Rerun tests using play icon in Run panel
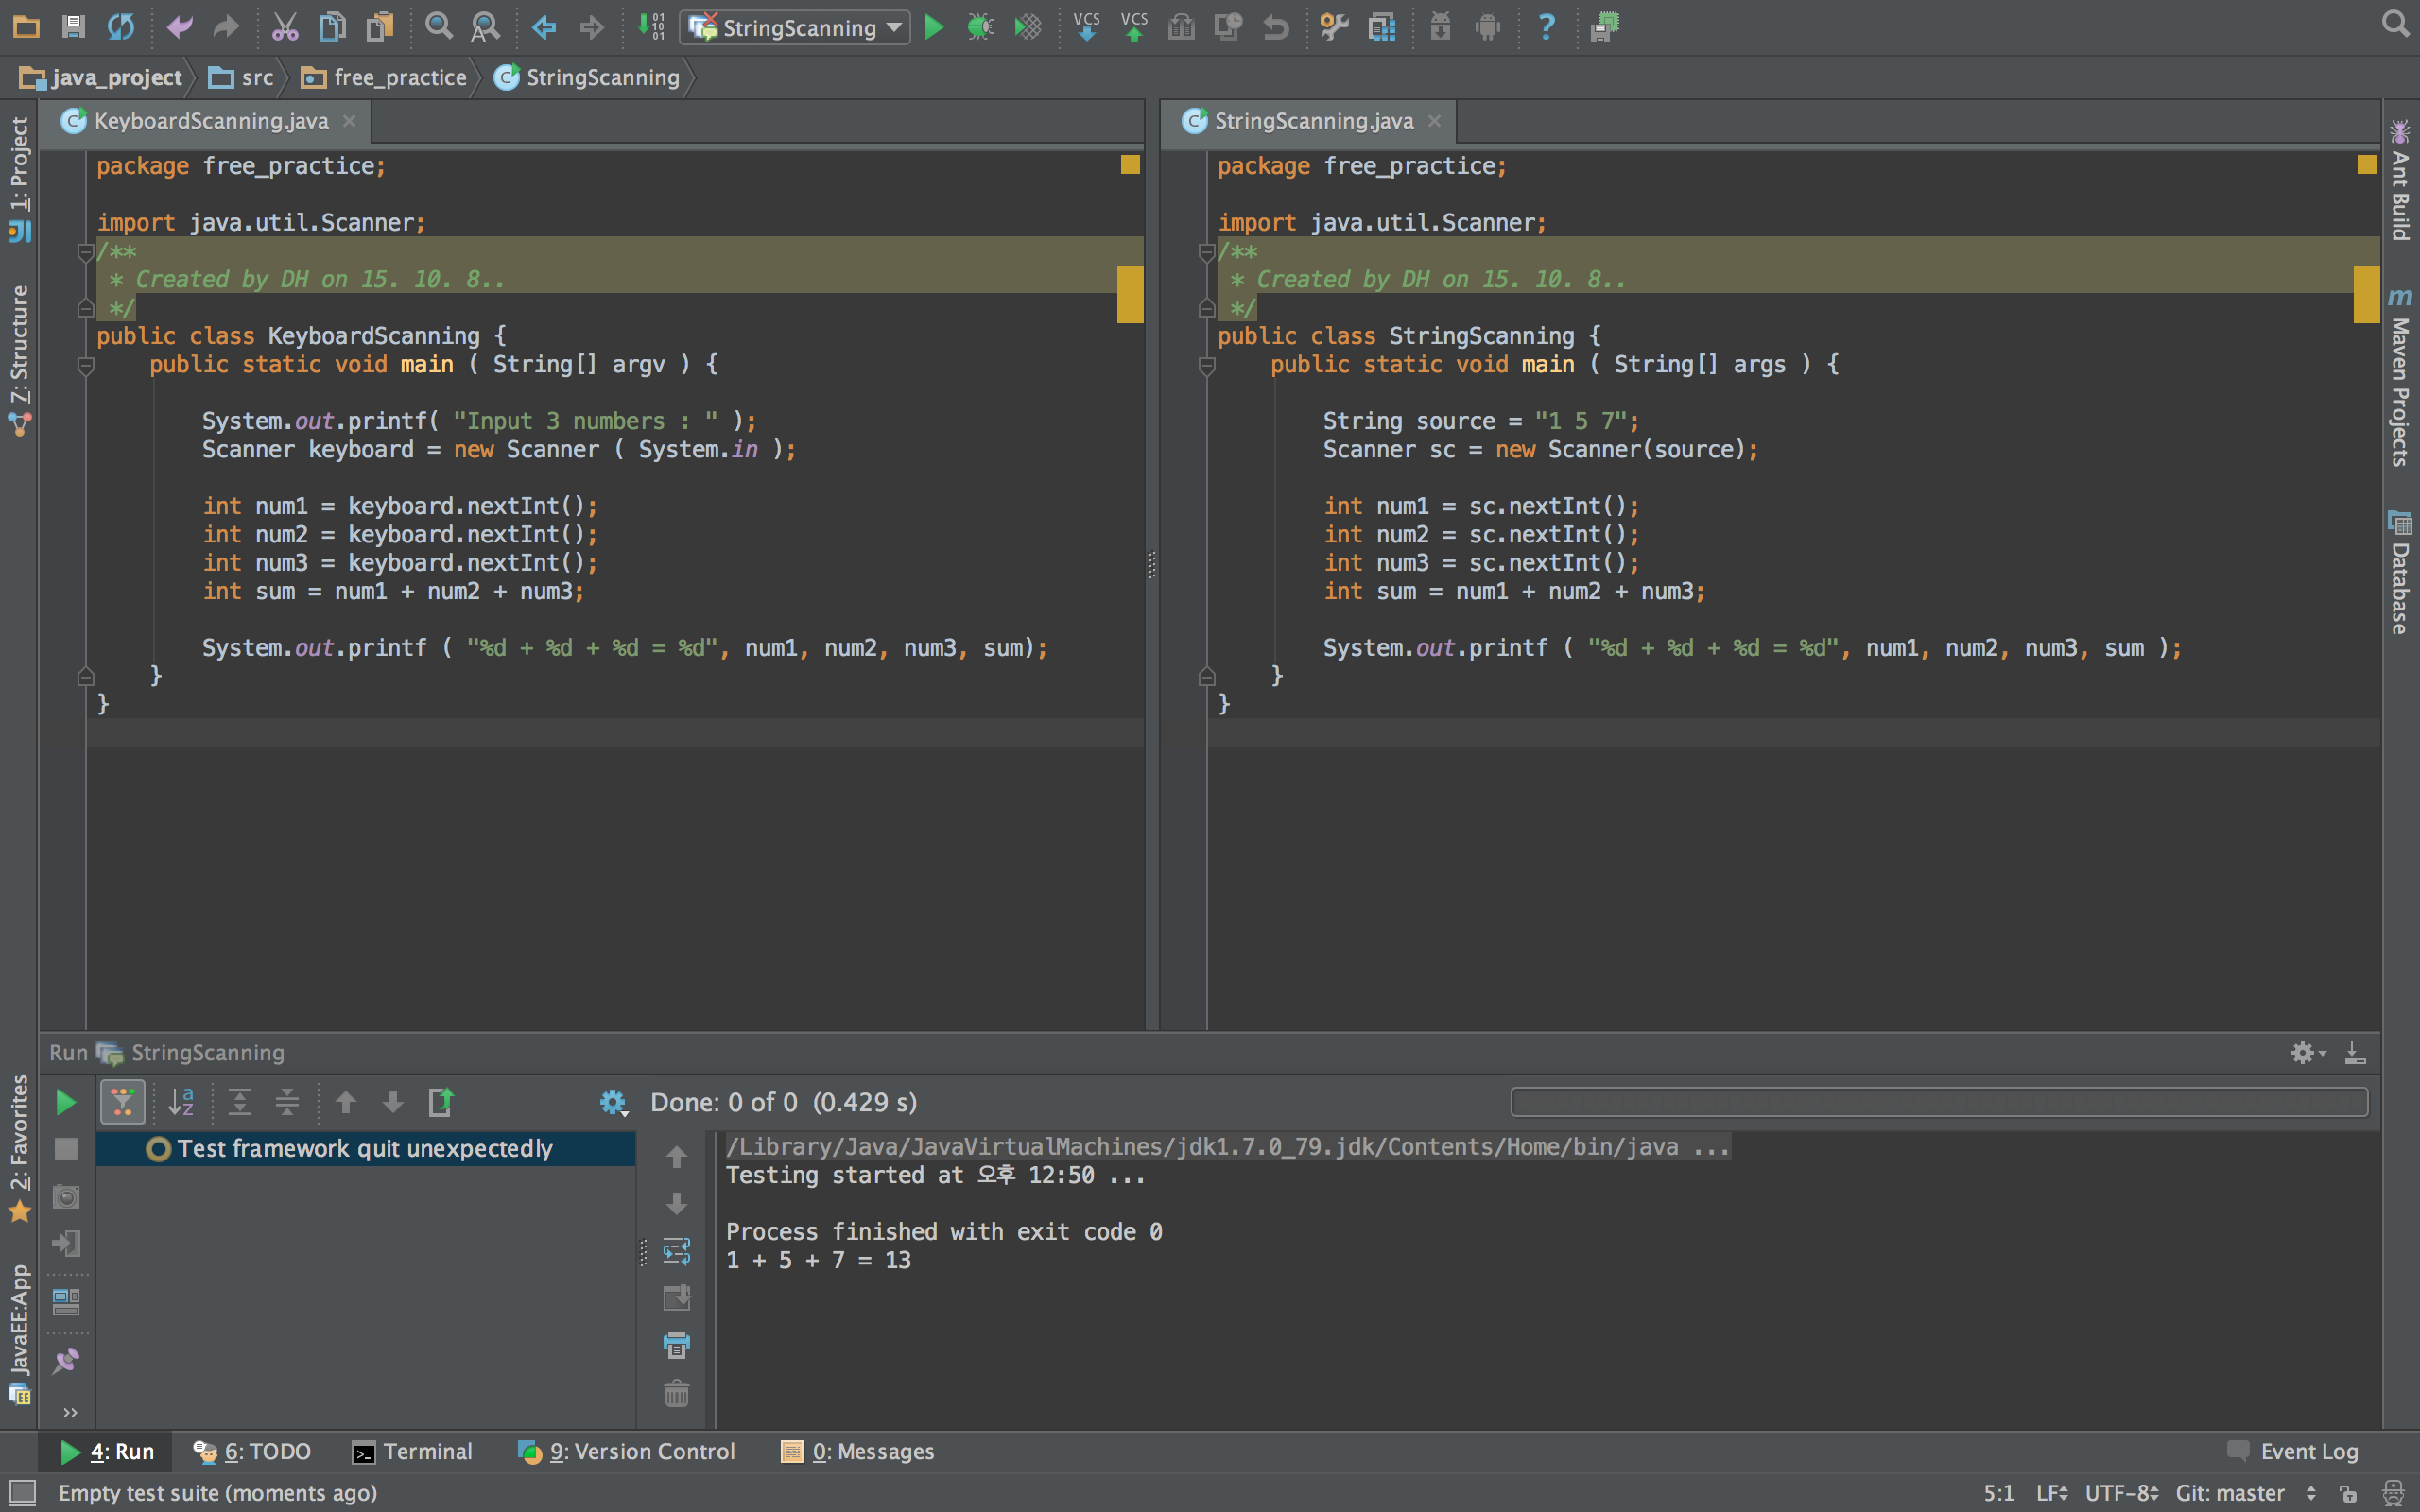 pos(65,1101)
